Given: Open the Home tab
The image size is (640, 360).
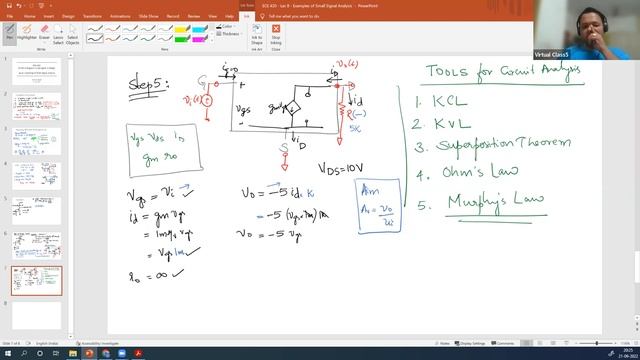Looking at the screenshot, I should (x=29, y=16).
